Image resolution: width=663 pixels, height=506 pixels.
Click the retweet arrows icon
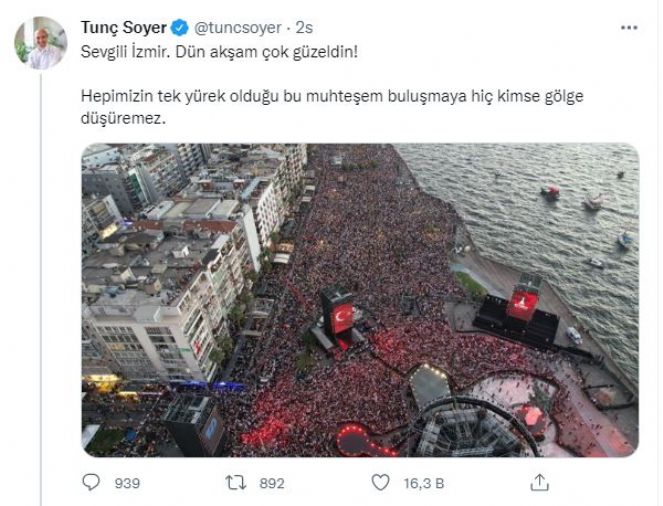click(236, 483)
